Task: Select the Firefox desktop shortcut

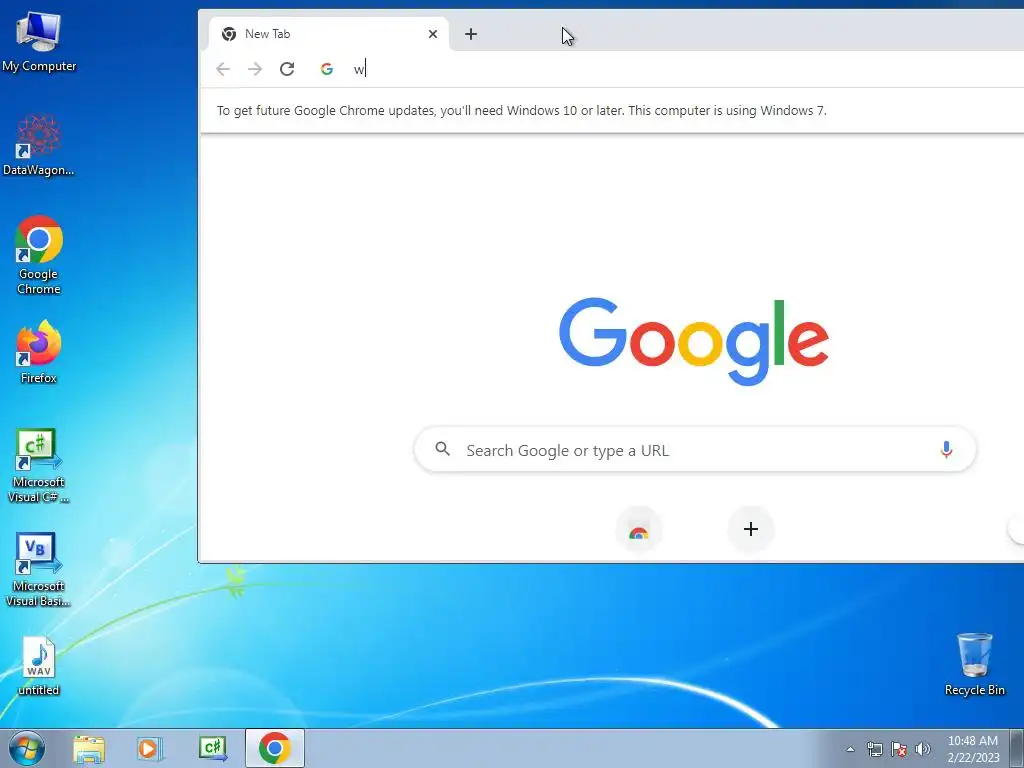Action: [39, 352]
